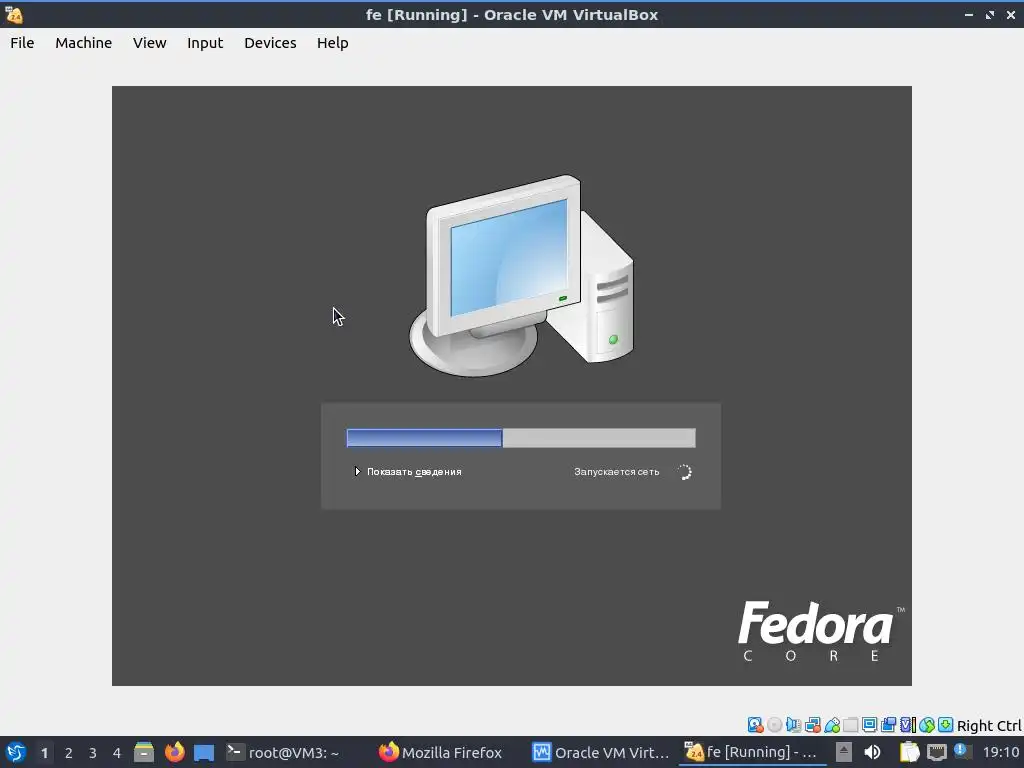Open the Devices menu
The height and width of the screenshot is (768, 1024).
click(270, 43)
